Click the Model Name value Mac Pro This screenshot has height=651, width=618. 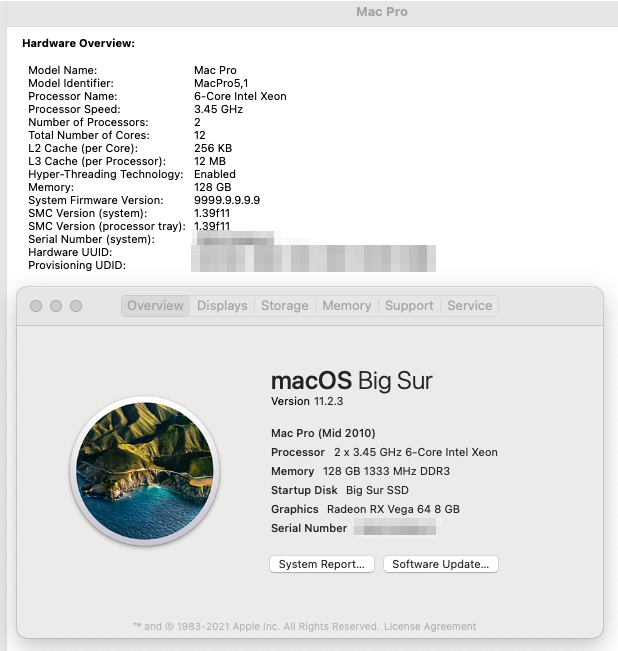pyautogui.click(x=215, y=70)
